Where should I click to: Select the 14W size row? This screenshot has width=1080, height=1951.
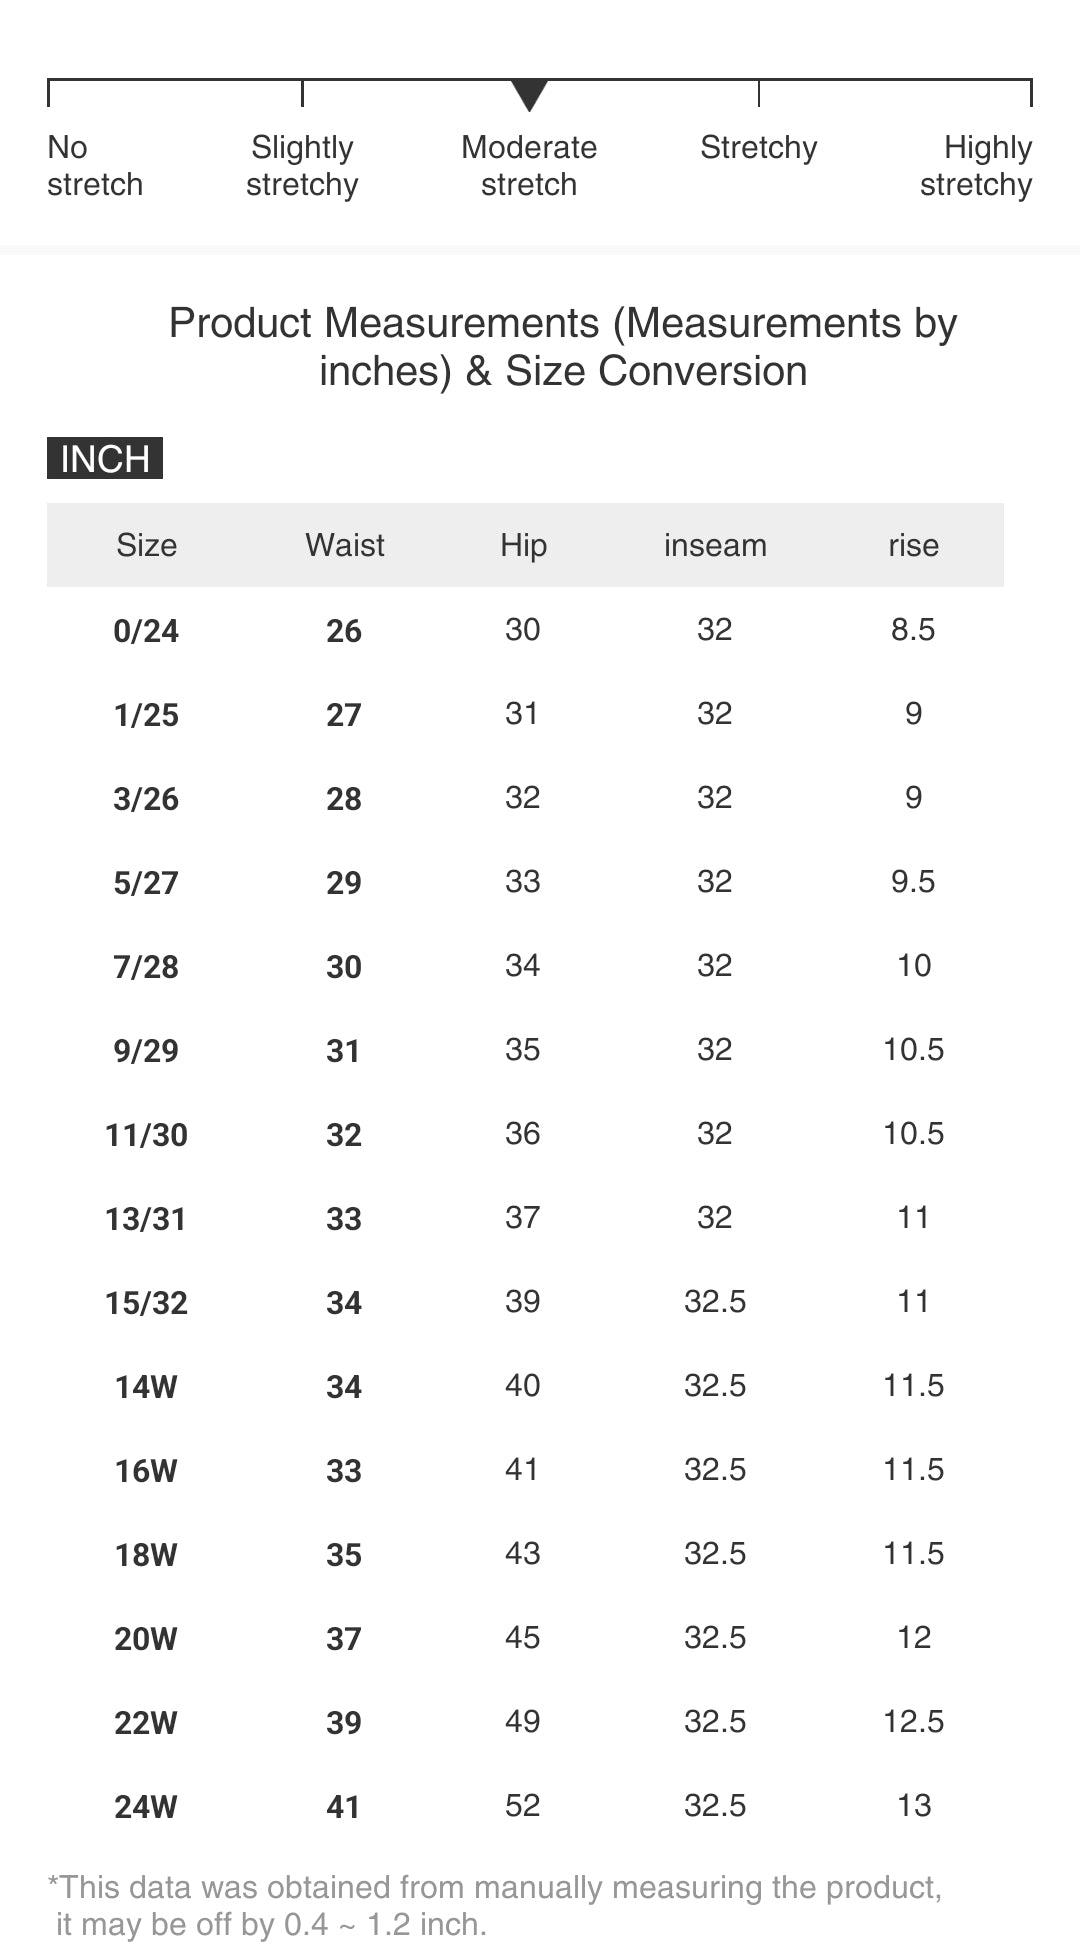tap(146, 1387)
